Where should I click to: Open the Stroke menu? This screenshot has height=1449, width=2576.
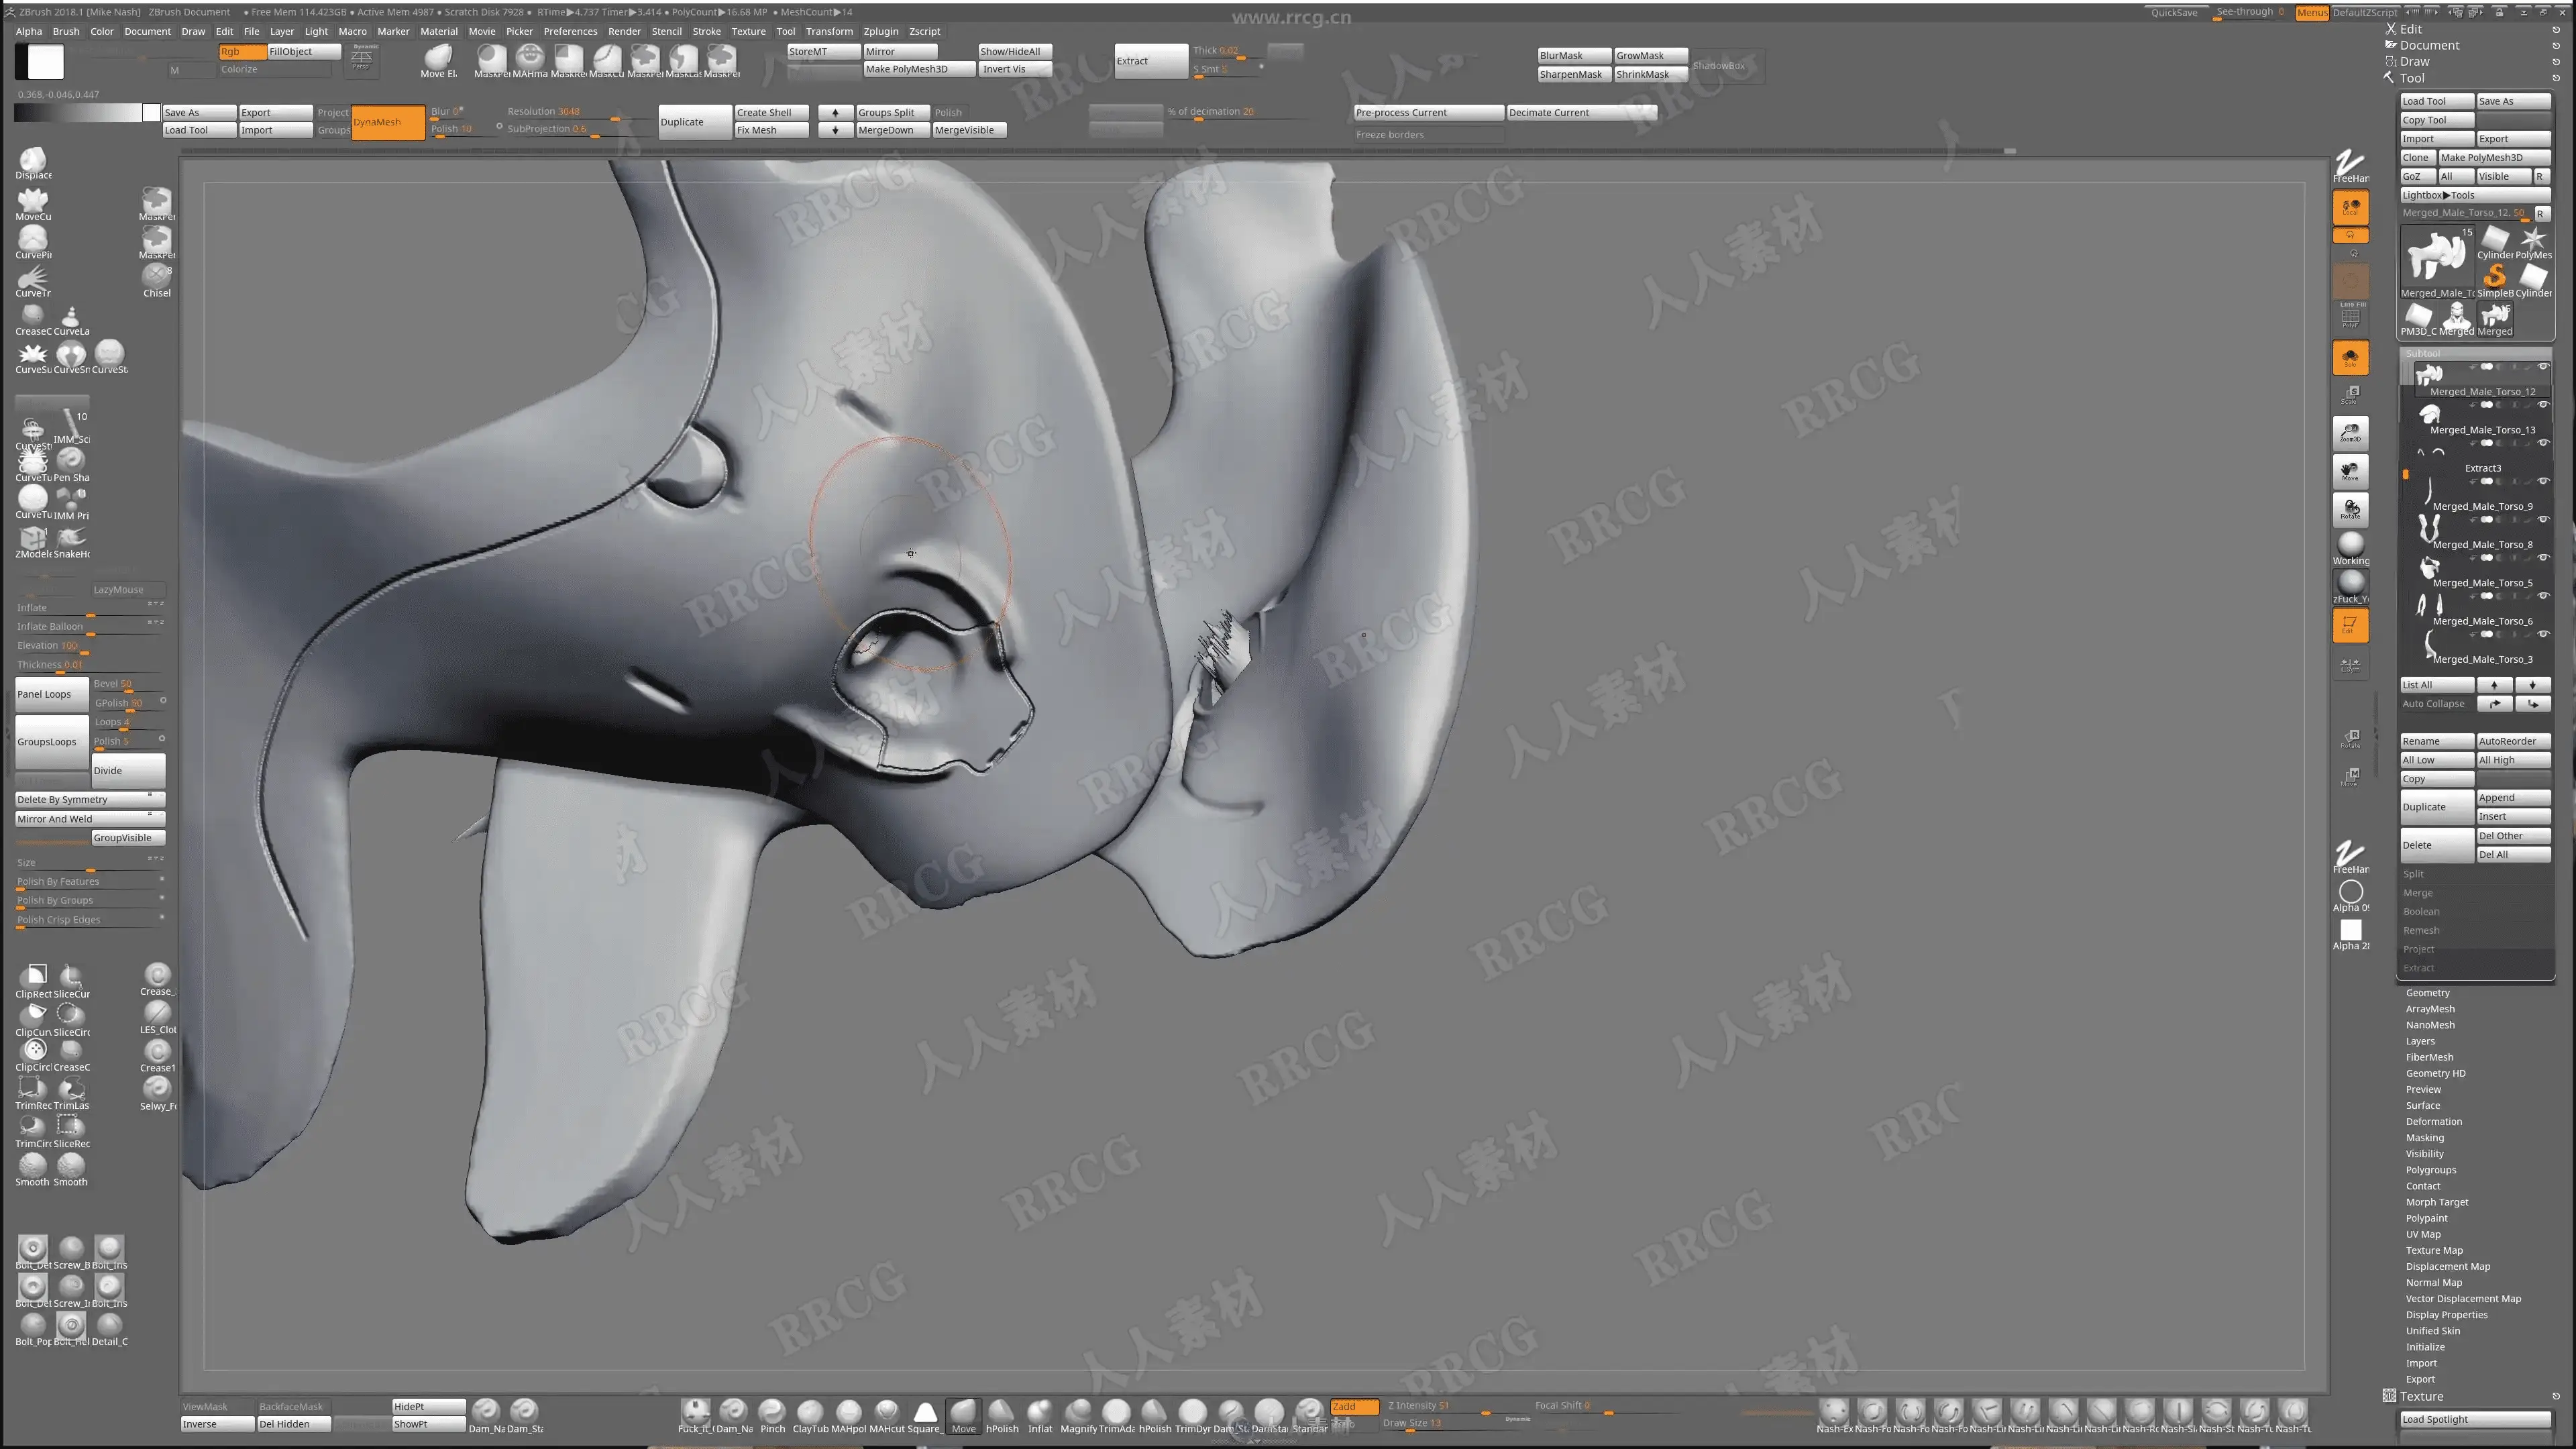tap(706, 31)
